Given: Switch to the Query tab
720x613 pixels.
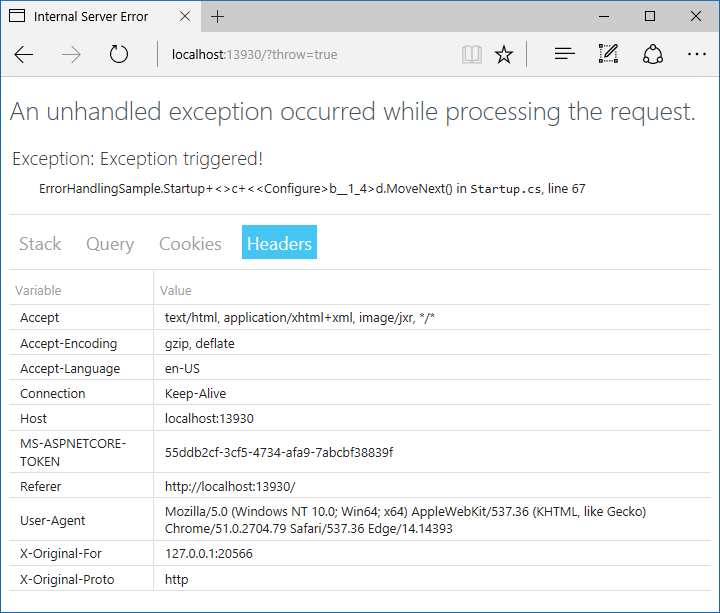Looking at the screenshot, I should (110, 243).
